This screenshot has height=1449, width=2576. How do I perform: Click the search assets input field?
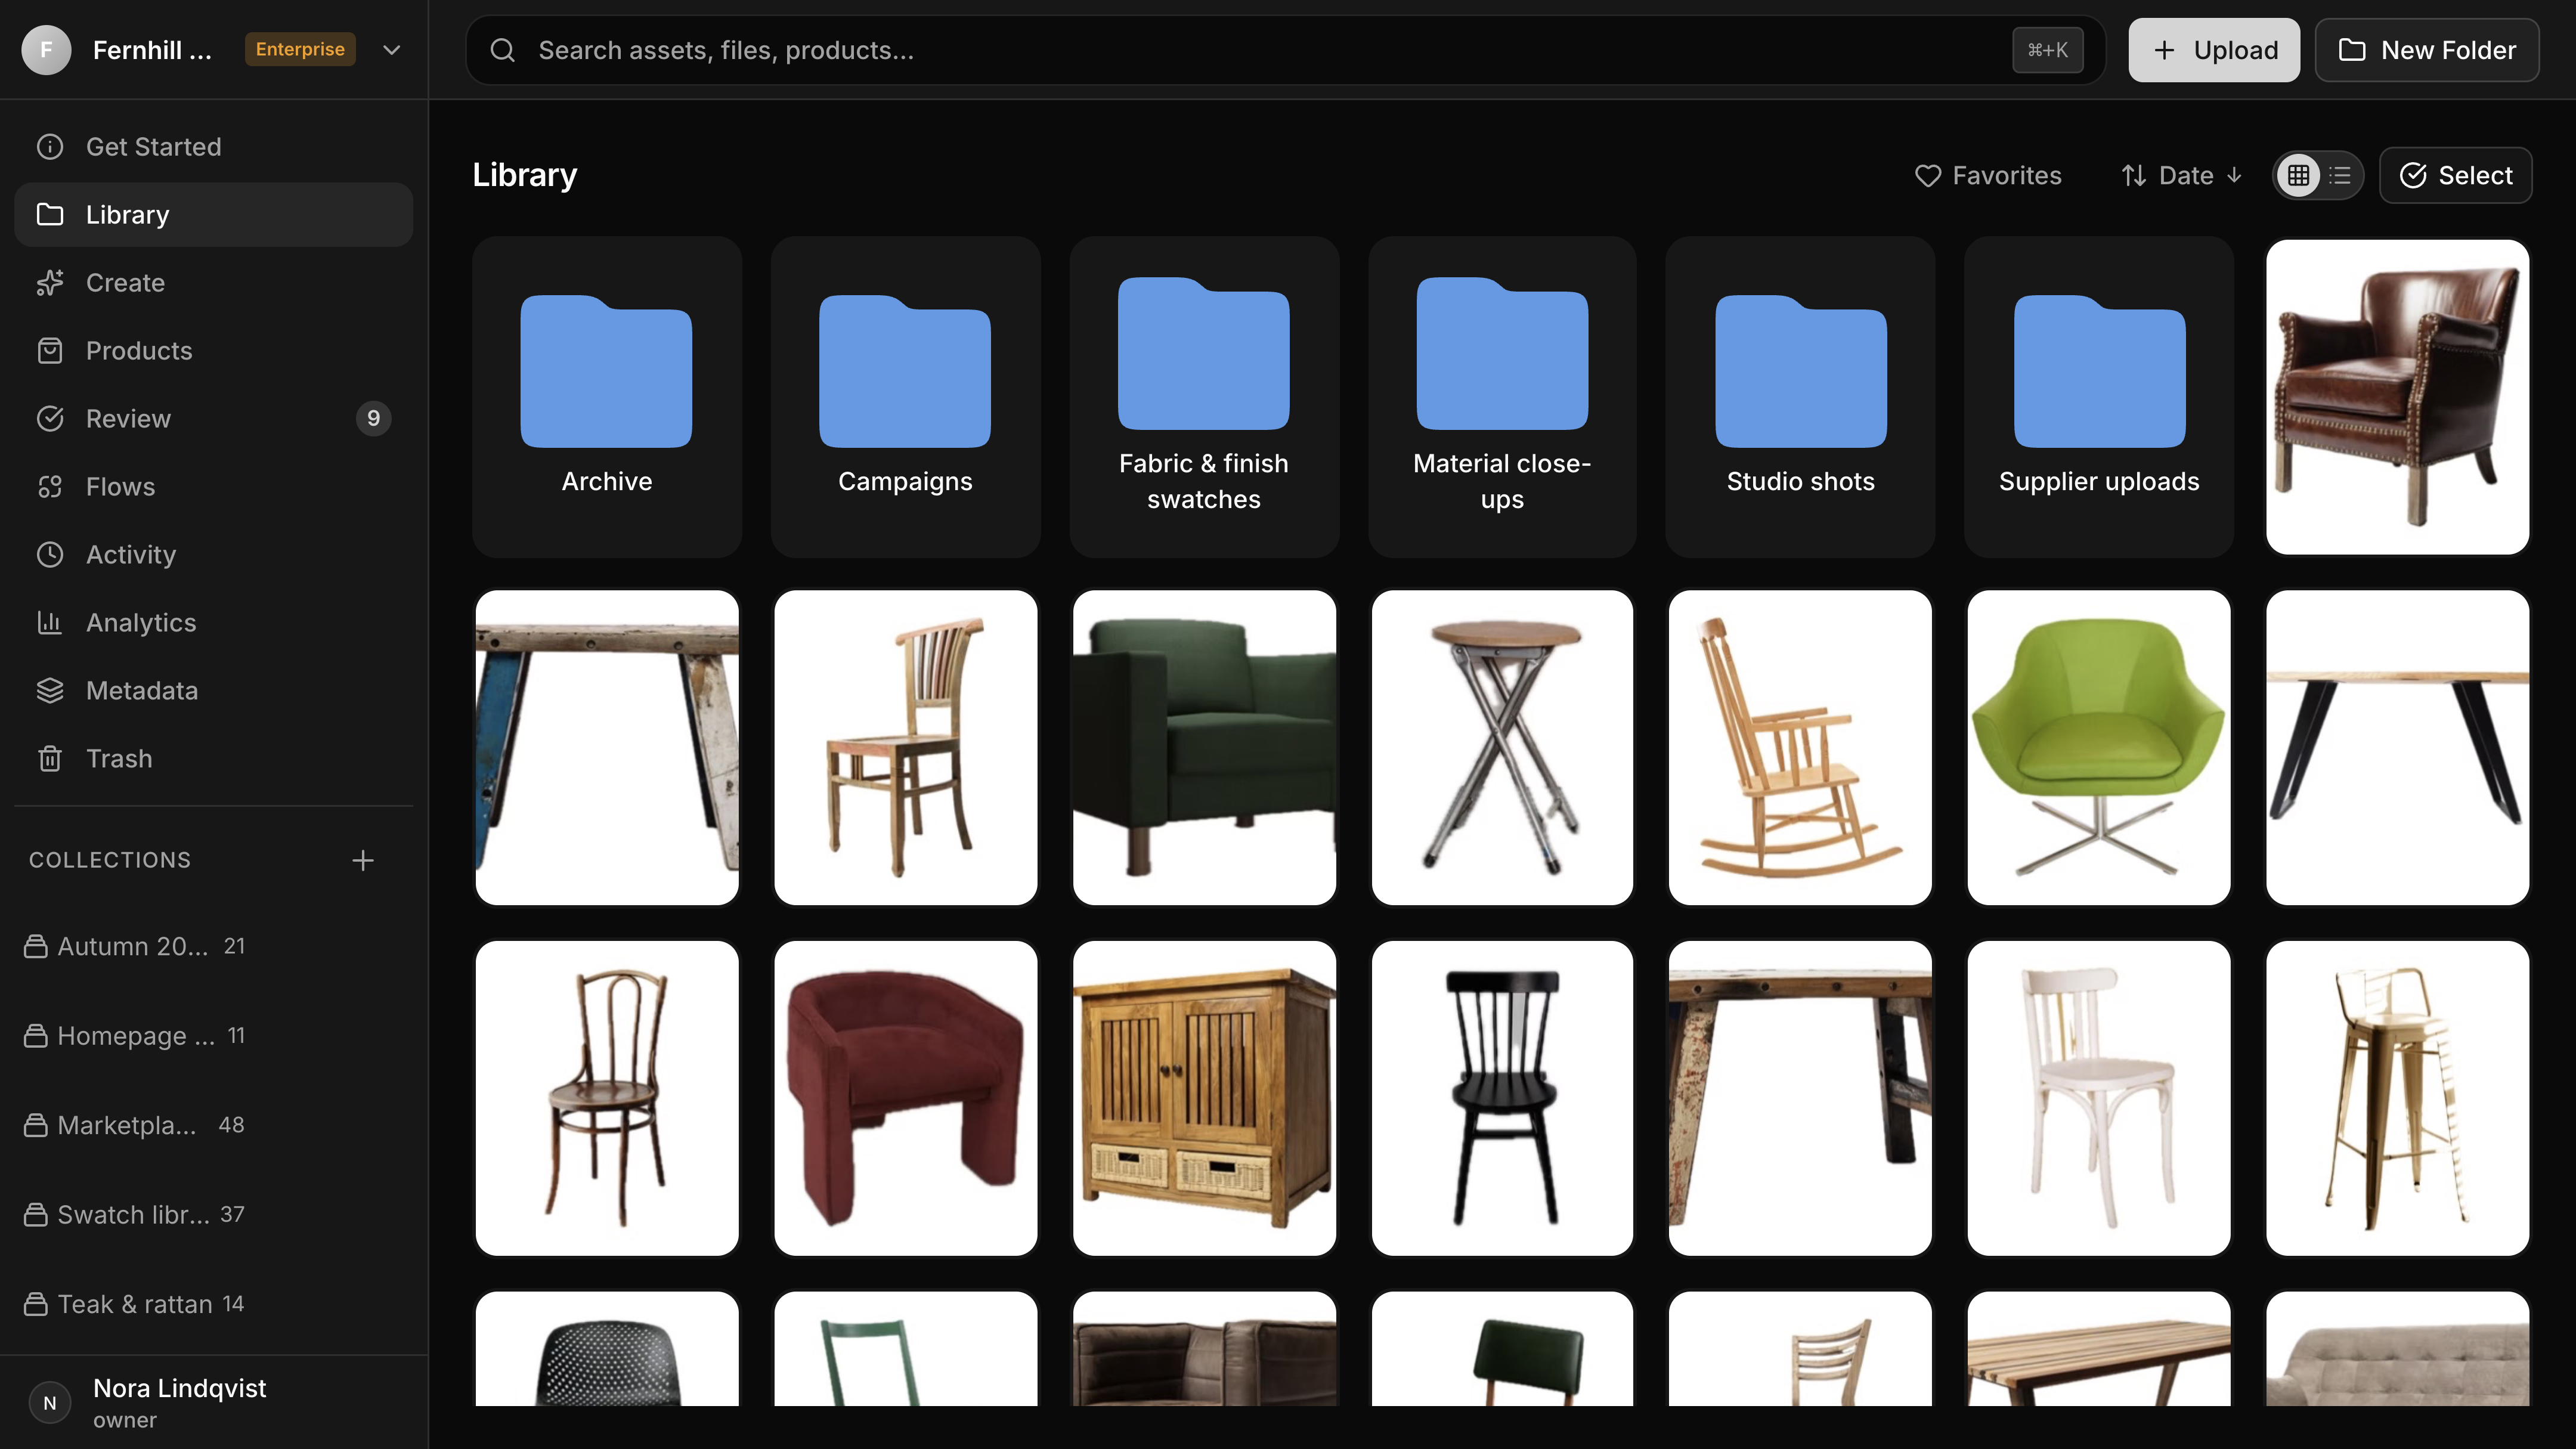[1286, 50]
